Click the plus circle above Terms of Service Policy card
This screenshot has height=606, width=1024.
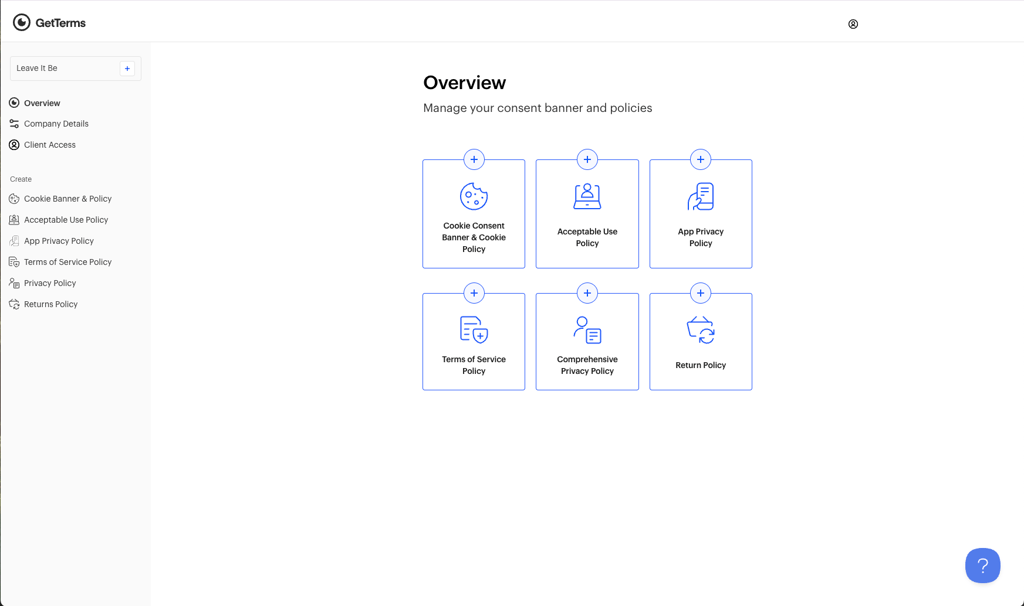point(474,293)
